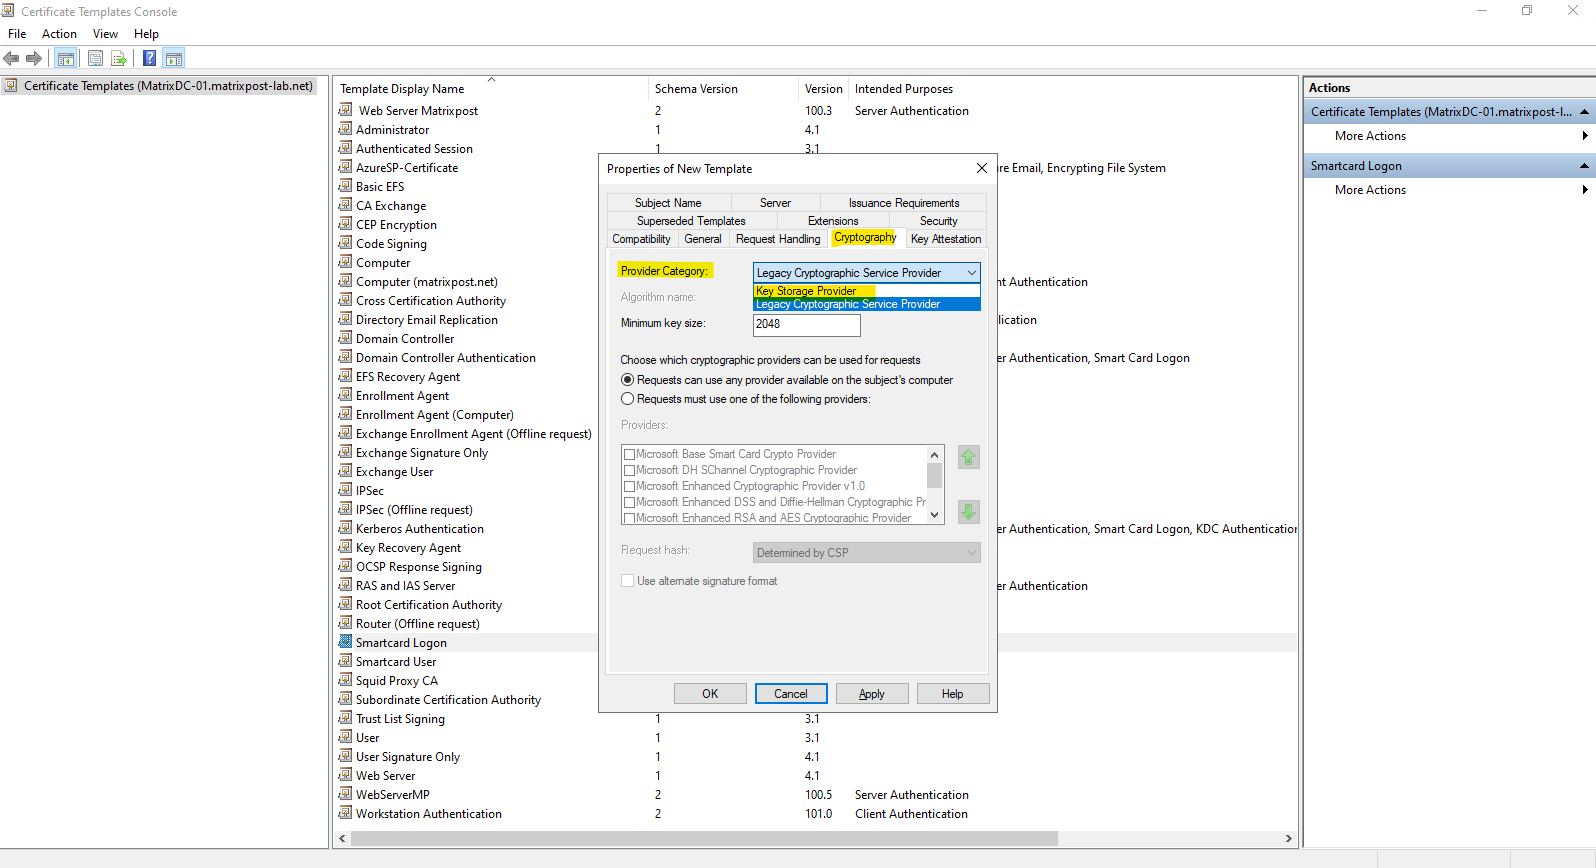Select 'Requests must use one of the following providers'
1596x868 pixels.
pyautogui.click(x=628, y=399)
